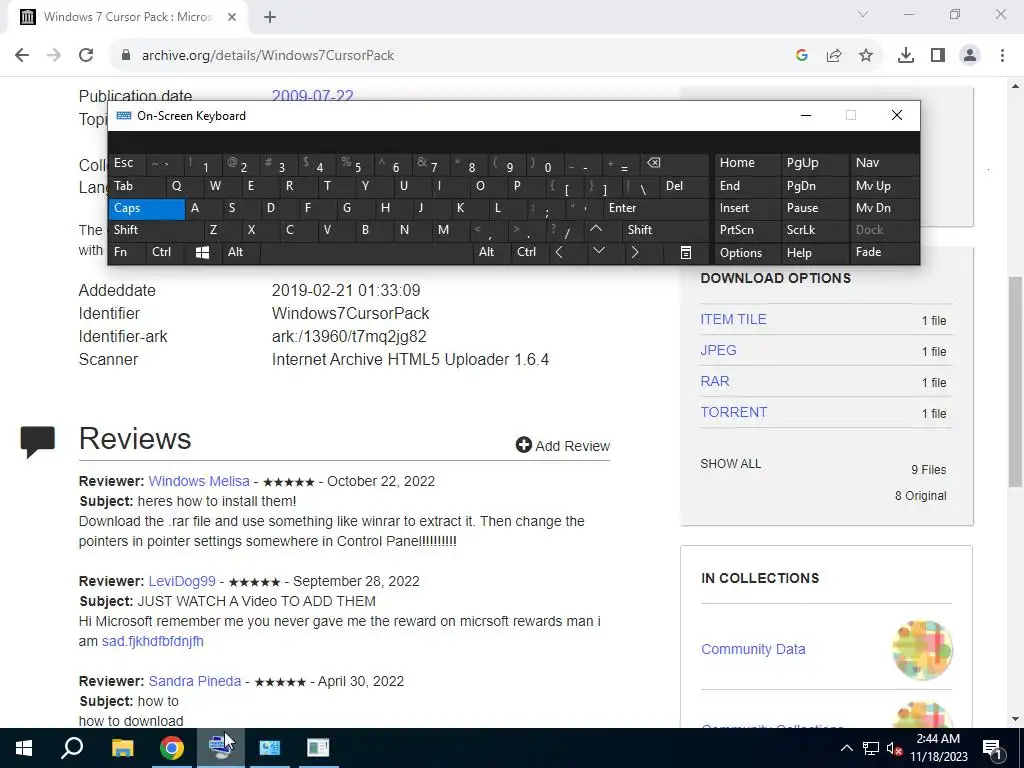Image resolution: width=1024 pixels, height=768 pixels.
Task: Click the PrtScn key
Action: point(747,230)
